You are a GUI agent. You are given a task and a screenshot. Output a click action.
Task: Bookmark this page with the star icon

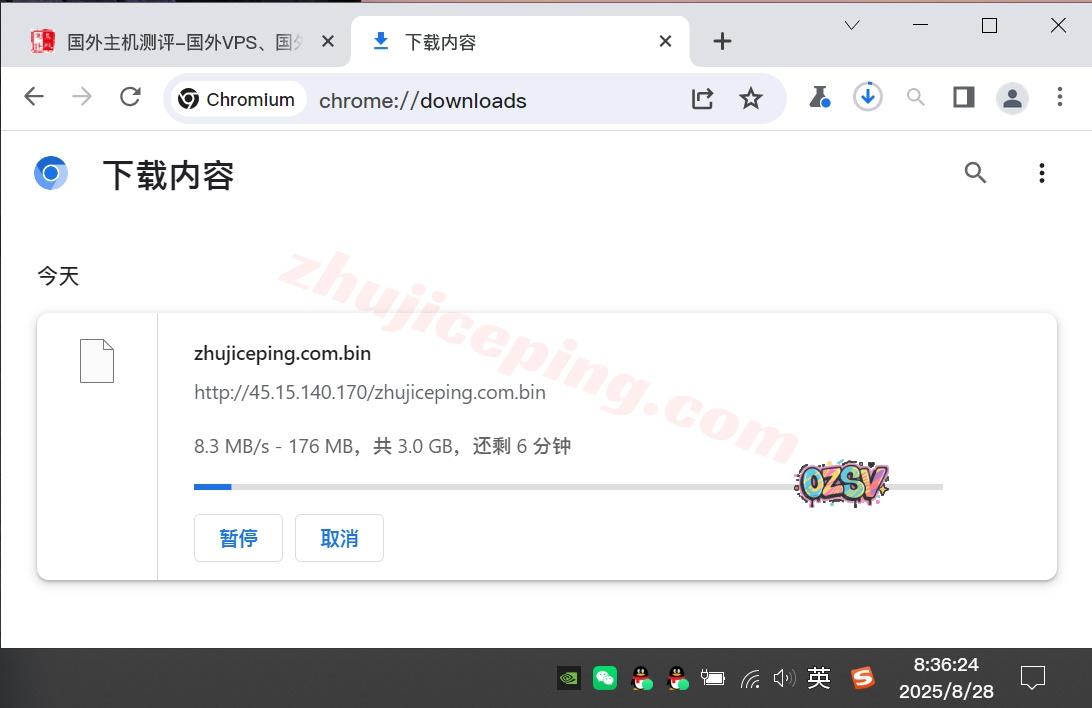click(750, 98)
